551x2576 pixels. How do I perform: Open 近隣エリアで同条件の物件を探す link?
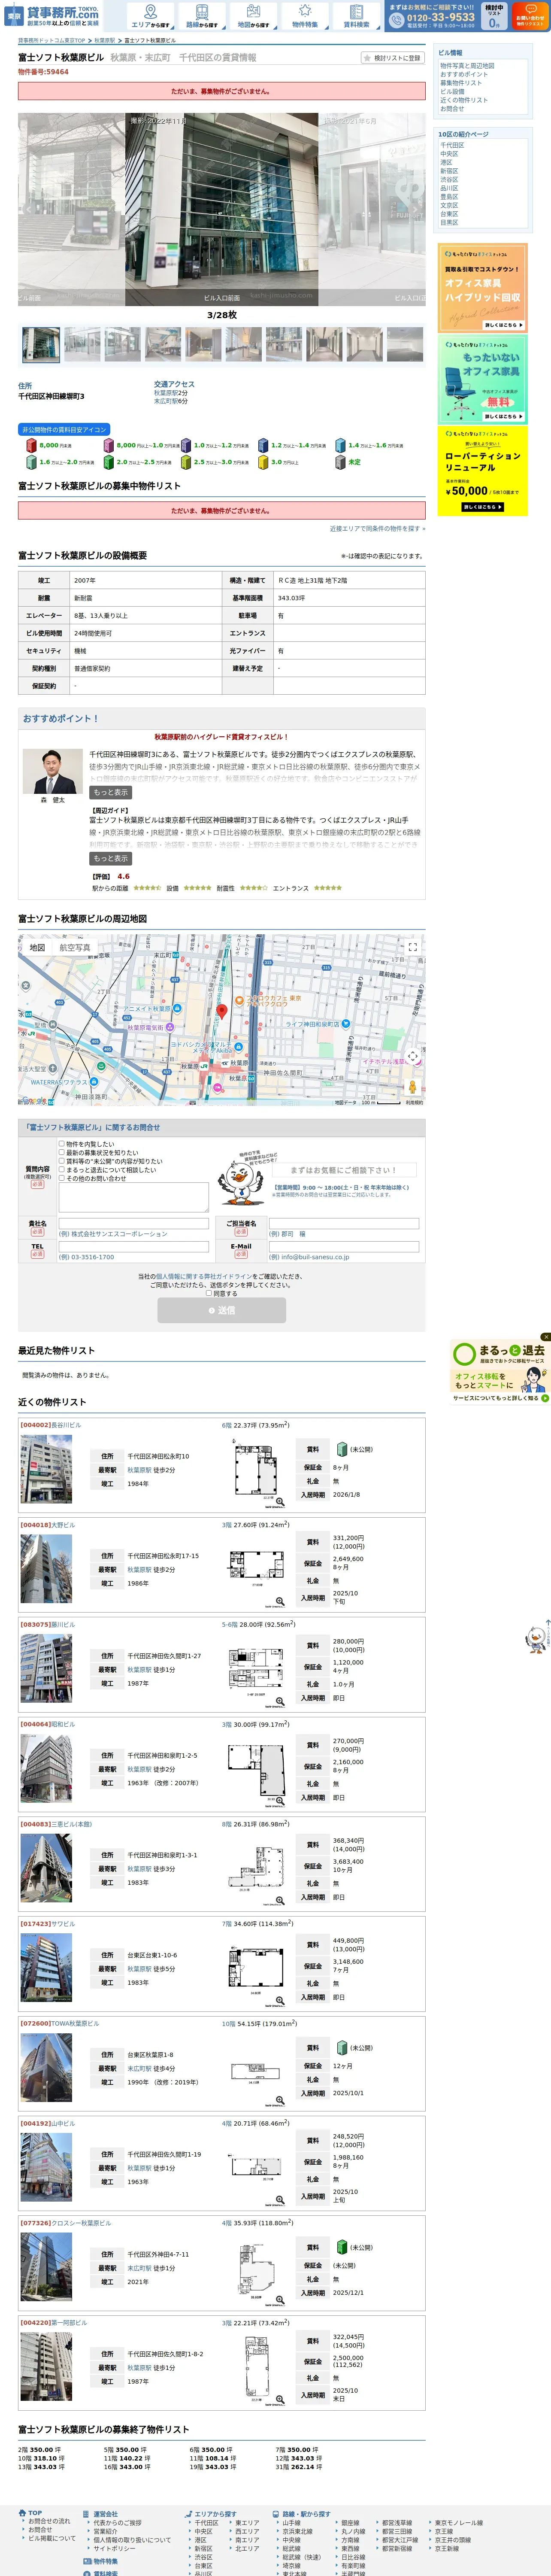coord(377,529)
